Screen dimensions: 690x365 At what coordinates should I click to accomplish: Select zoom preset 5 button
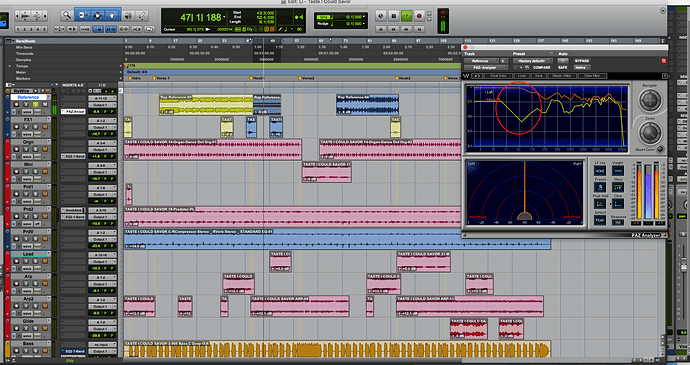click(44, 29)
